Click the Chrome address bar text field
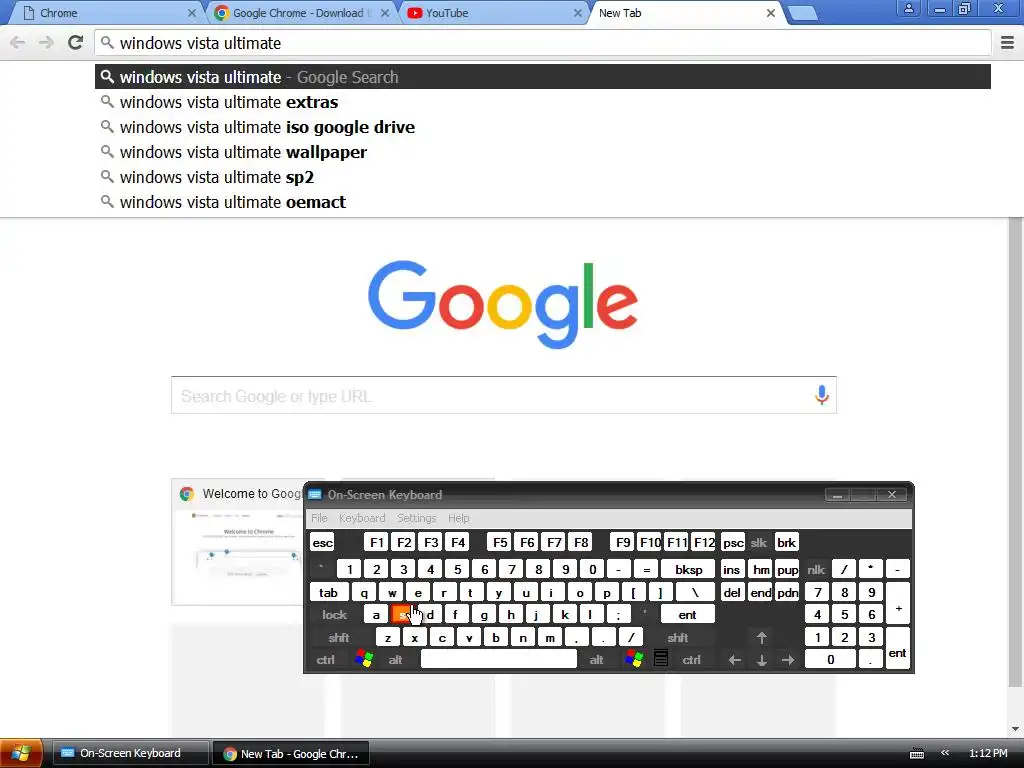The height and width of the screenshot is (768, 1024). click(543, 43)
